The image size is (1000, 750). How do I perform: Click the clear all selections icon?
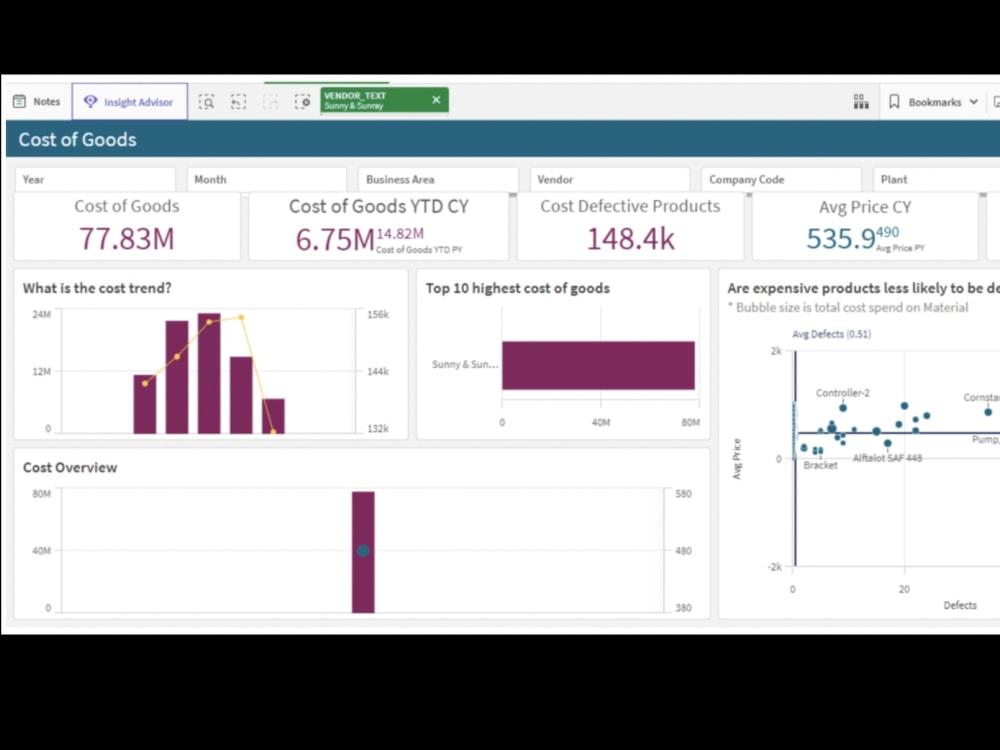pos(302,101)
